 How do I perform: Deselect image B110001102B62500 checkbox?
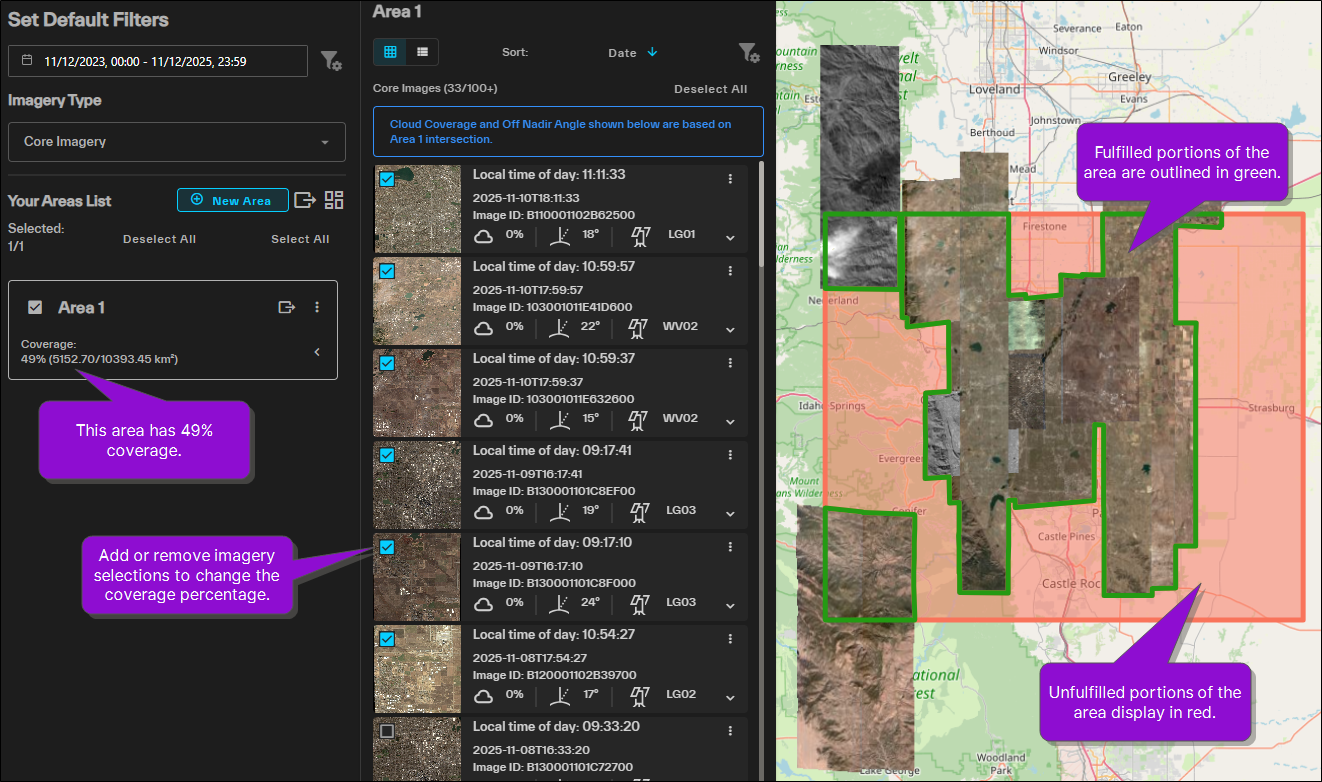[387, 179]
